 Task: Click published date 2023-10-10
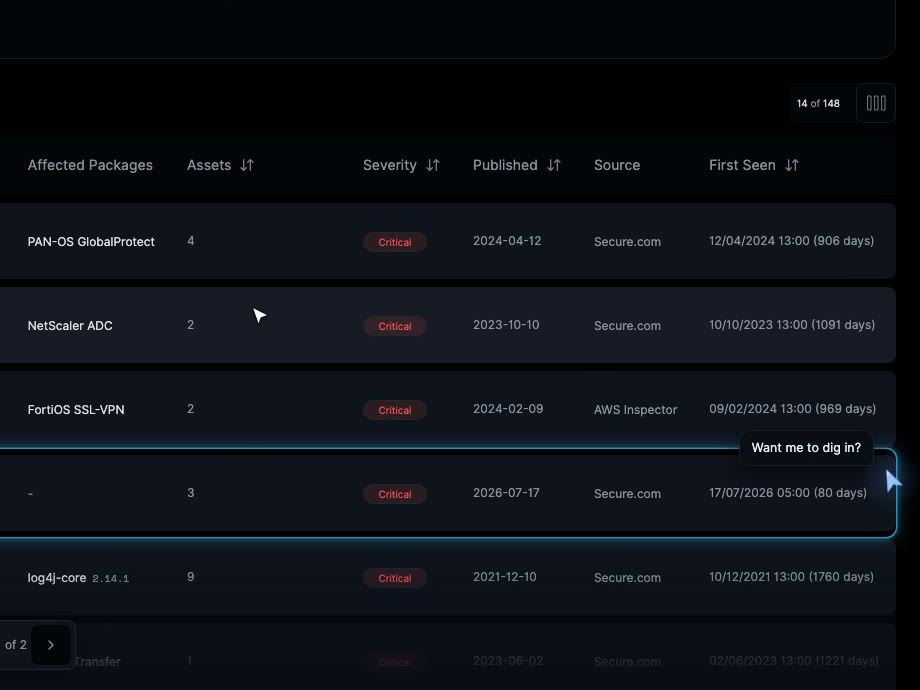tap(506, 325)
